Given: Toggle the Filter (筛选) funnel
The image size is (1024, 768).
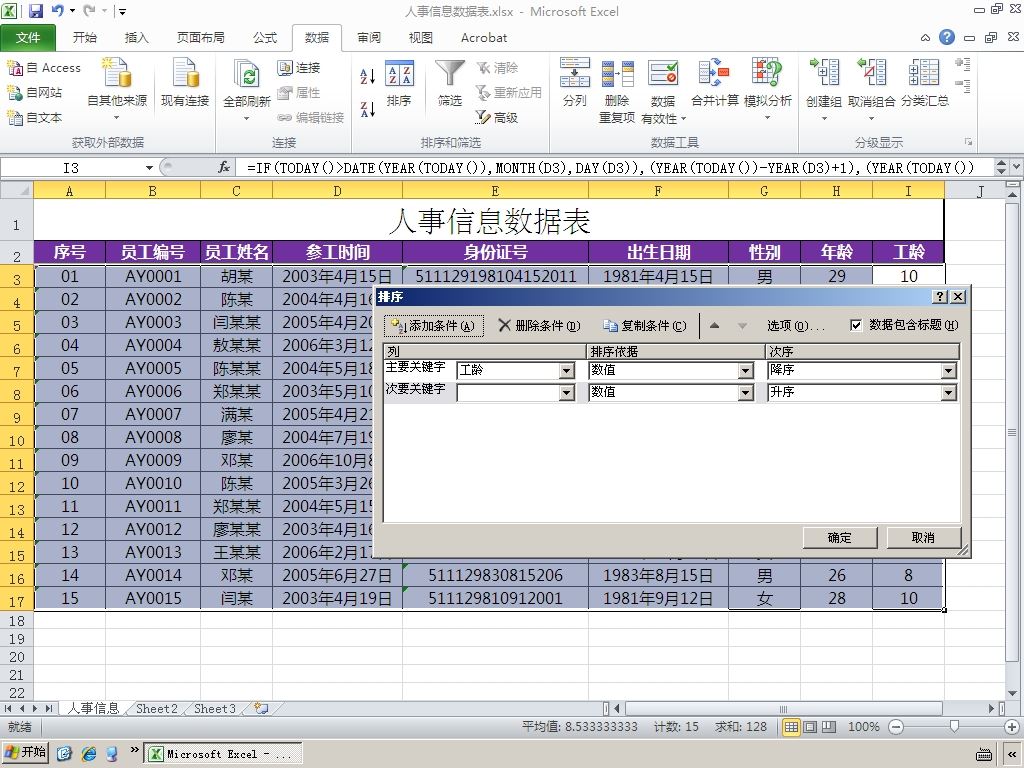Looking at the screenshot, I should (450, 84).
